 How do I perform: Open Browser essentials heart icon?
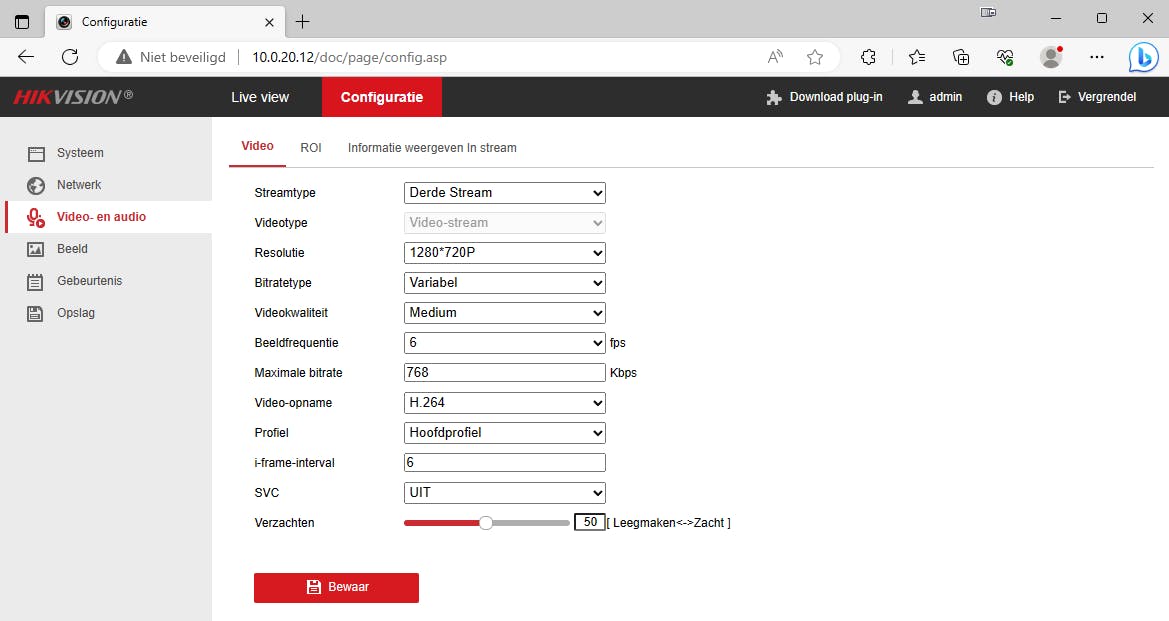tap(1005, 57)
